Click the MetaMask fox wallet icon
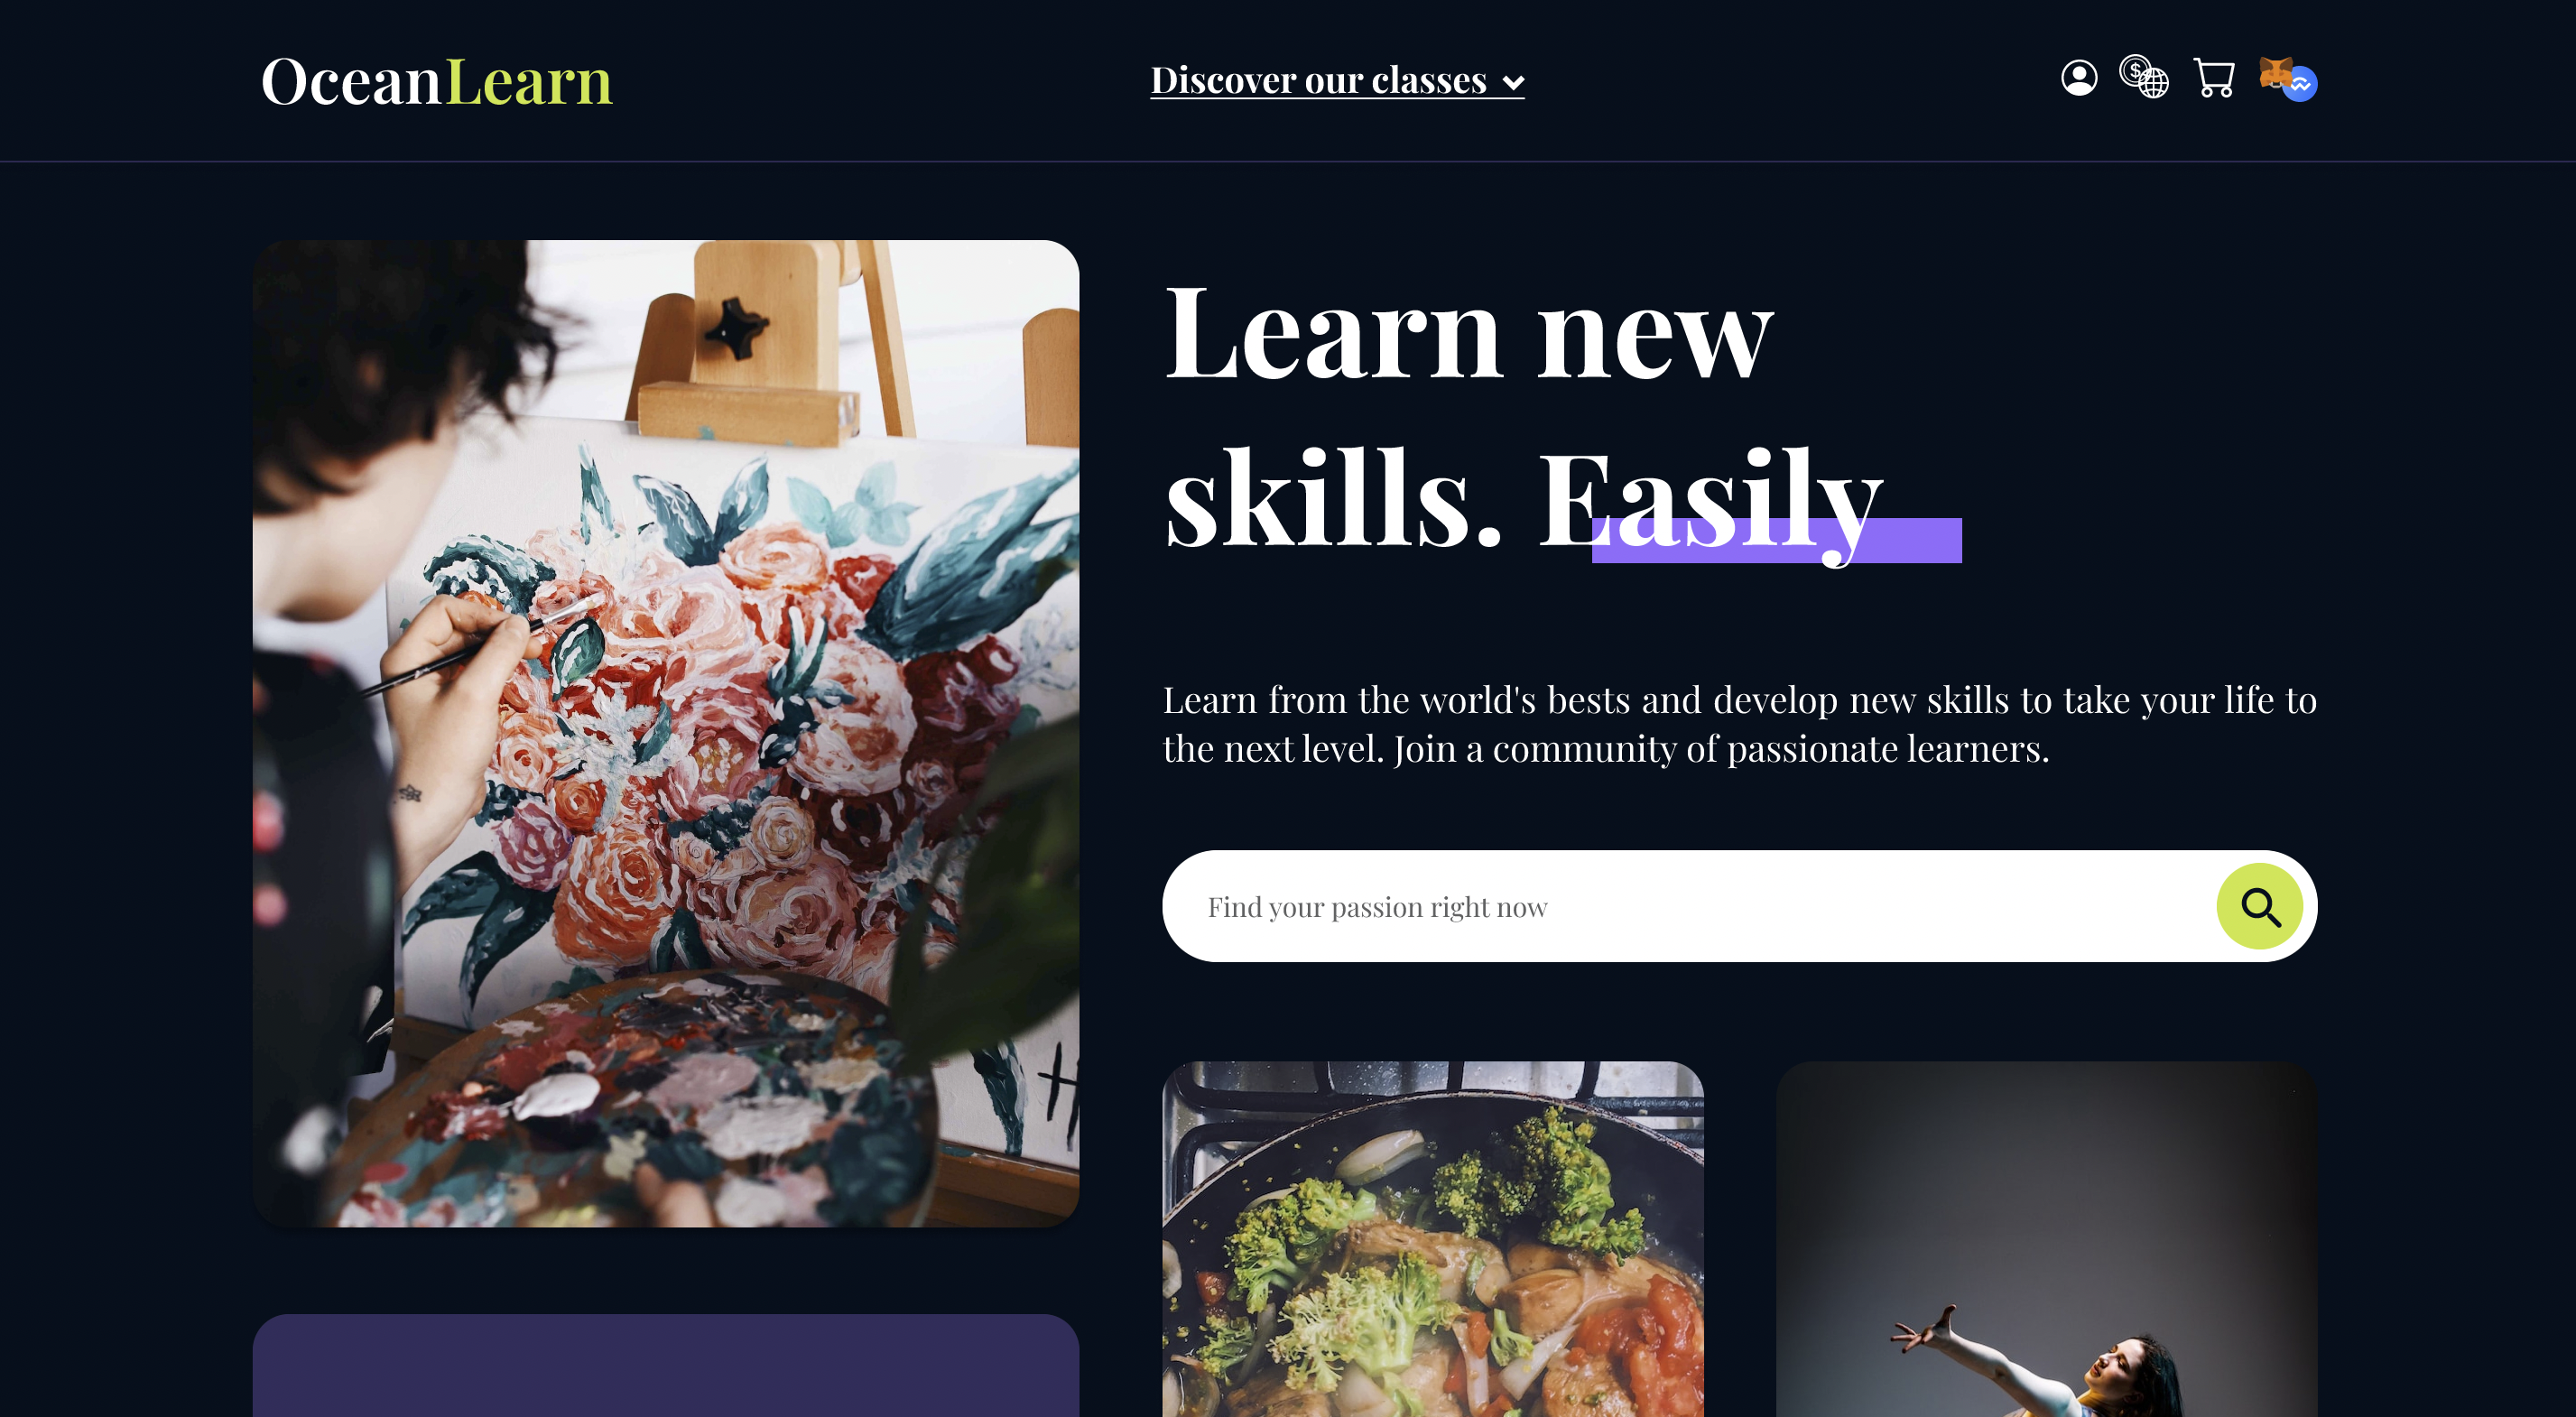The height and width of the screenshot is (1417, 2576). (x=2275, y=73)
